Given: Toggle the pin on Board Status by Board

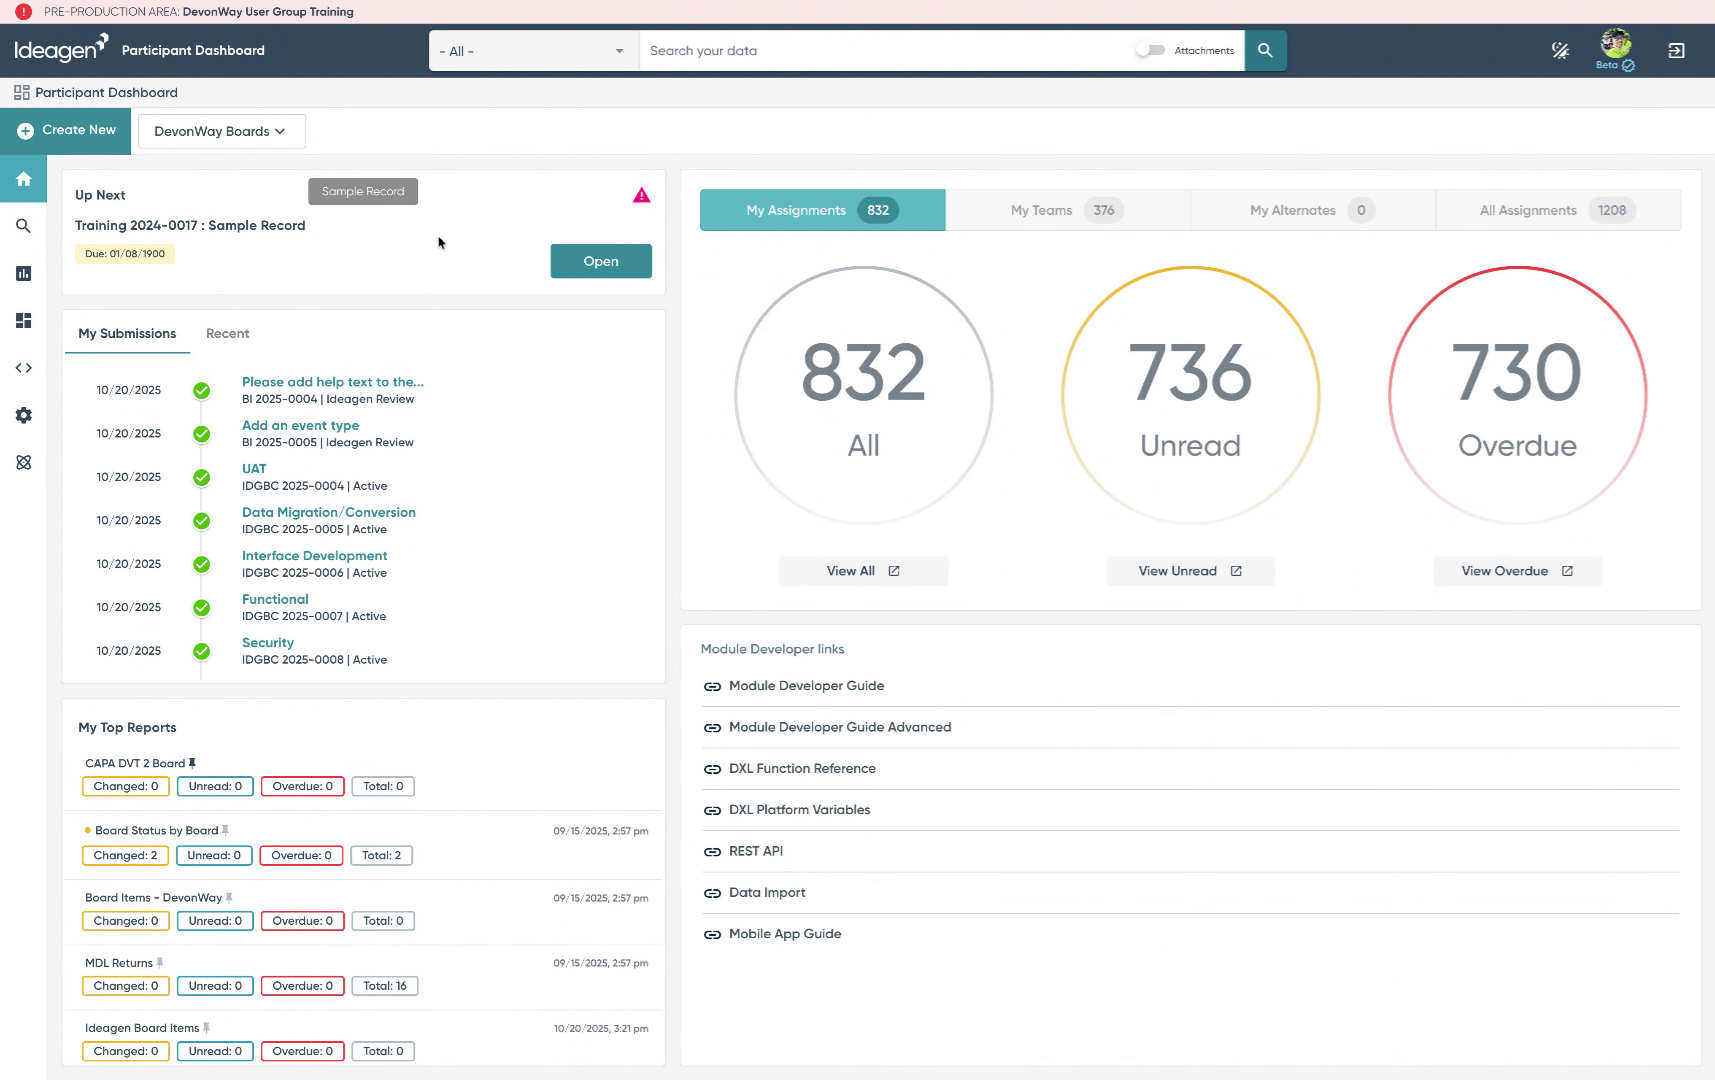Looking at the screenshot, I should coord(225,830).
